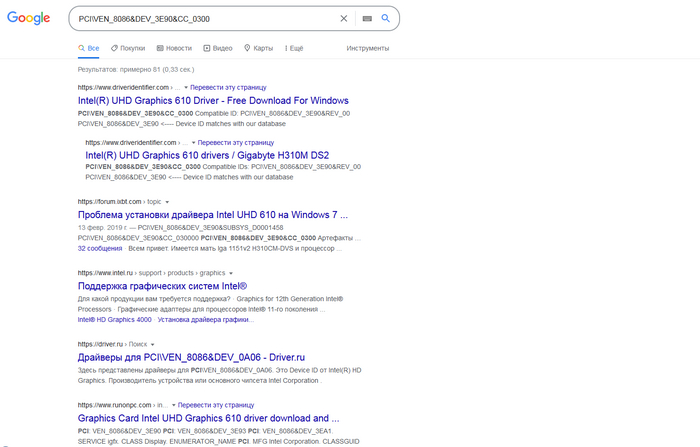700x447 pixels.
Task: Expand dropdown arrow next to driver.ru URL
Action: pos(153,344)
